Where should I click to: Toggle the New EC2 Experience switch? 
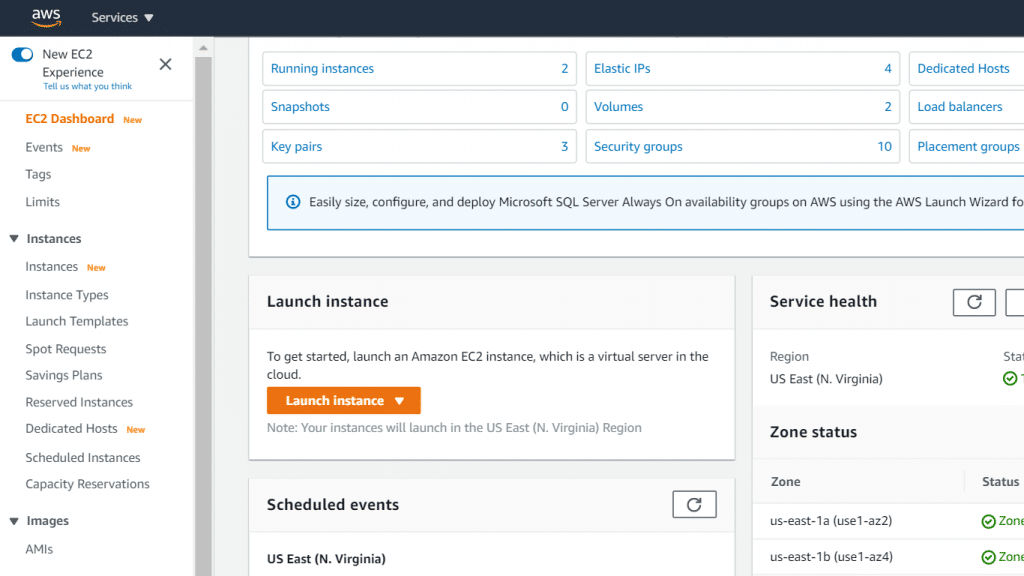click(22, 55)
